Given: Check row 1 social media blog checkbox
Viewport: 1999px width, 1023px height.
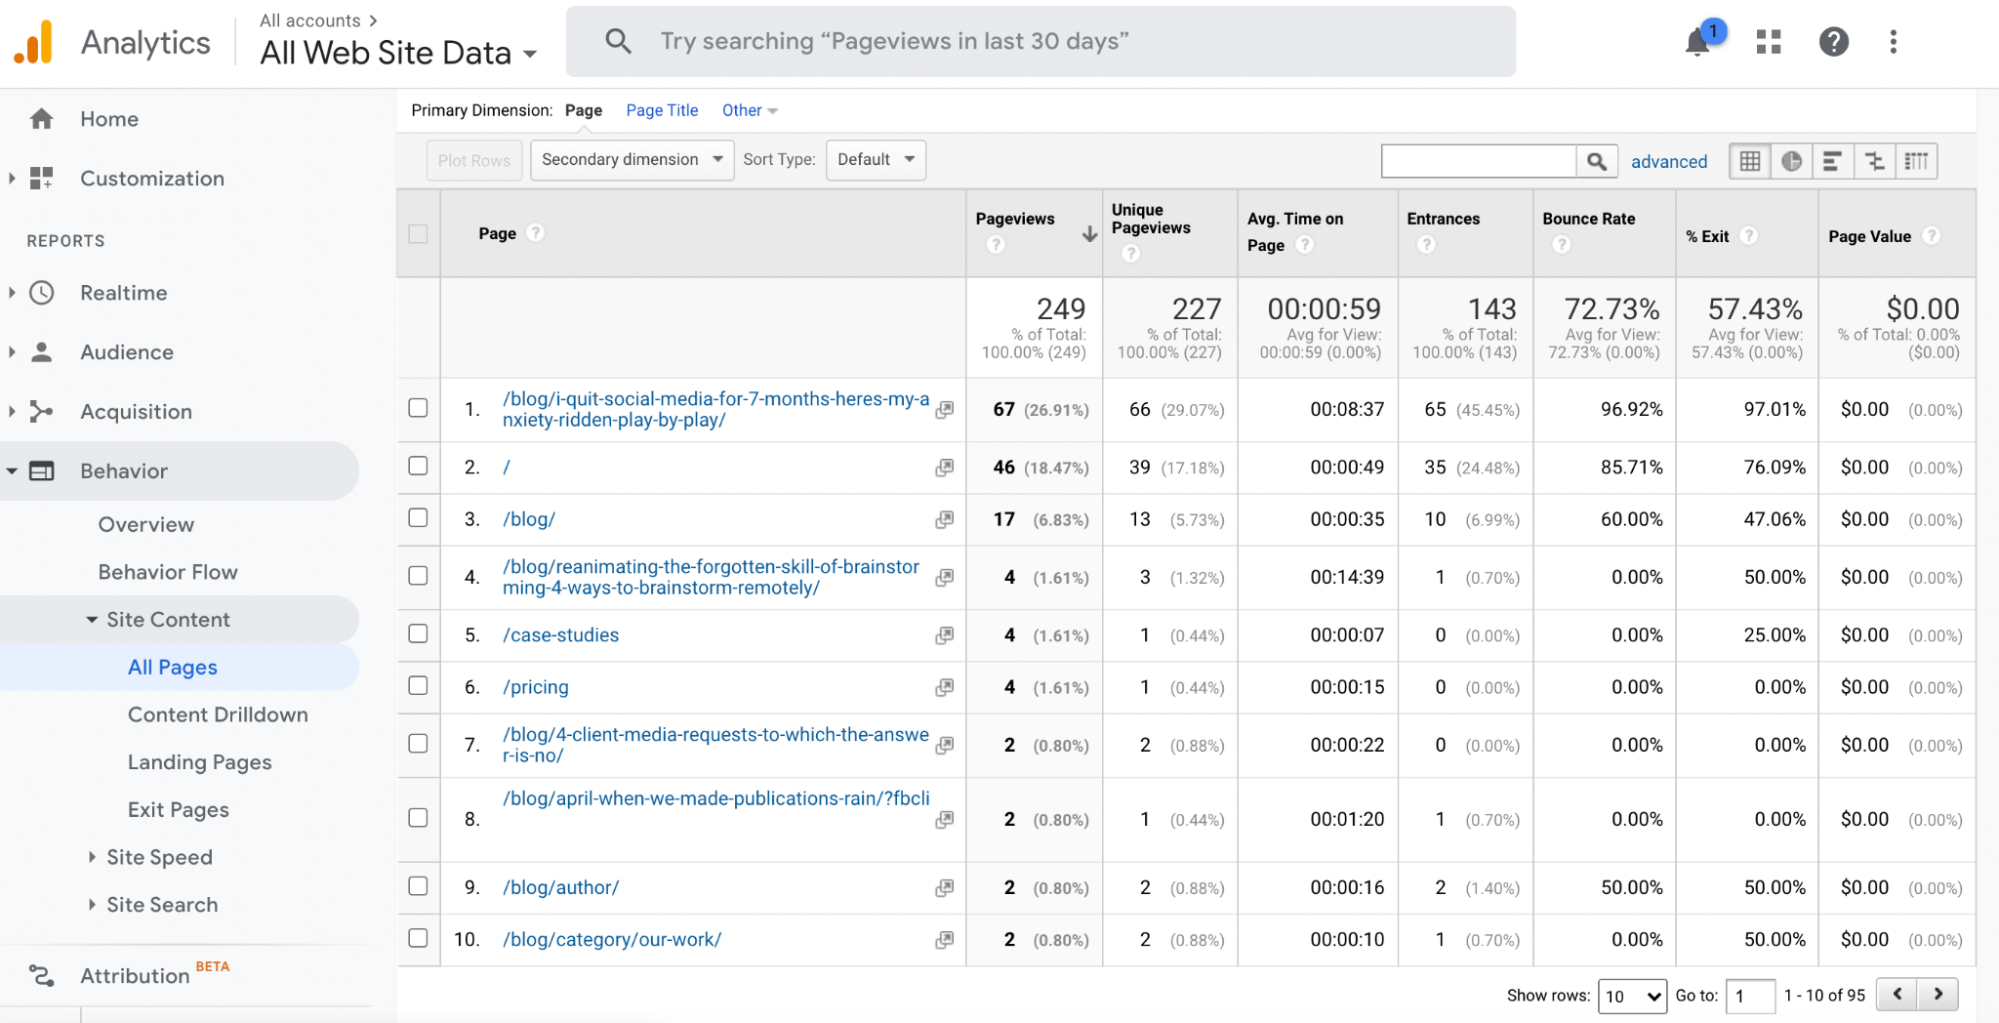Looking at the screenshot, I should click(418, 408).
